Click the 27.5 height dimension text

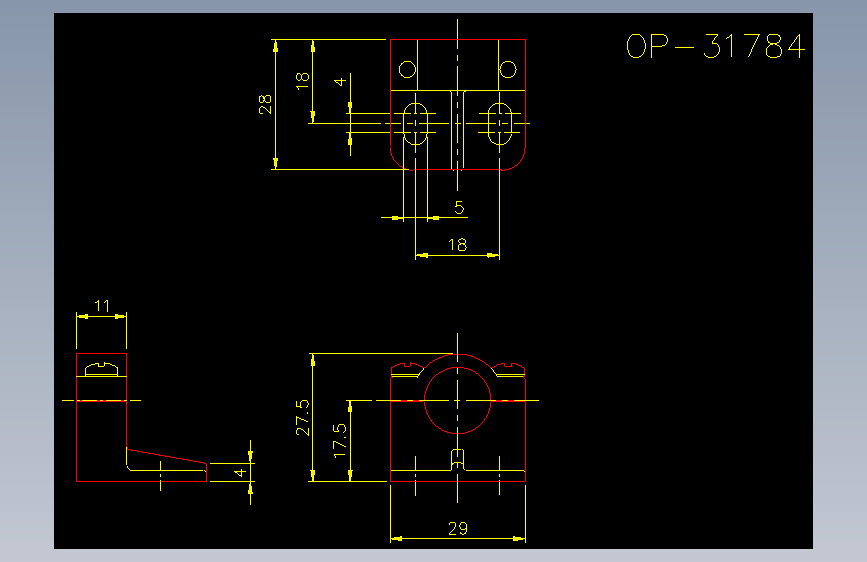click(302, 418)
